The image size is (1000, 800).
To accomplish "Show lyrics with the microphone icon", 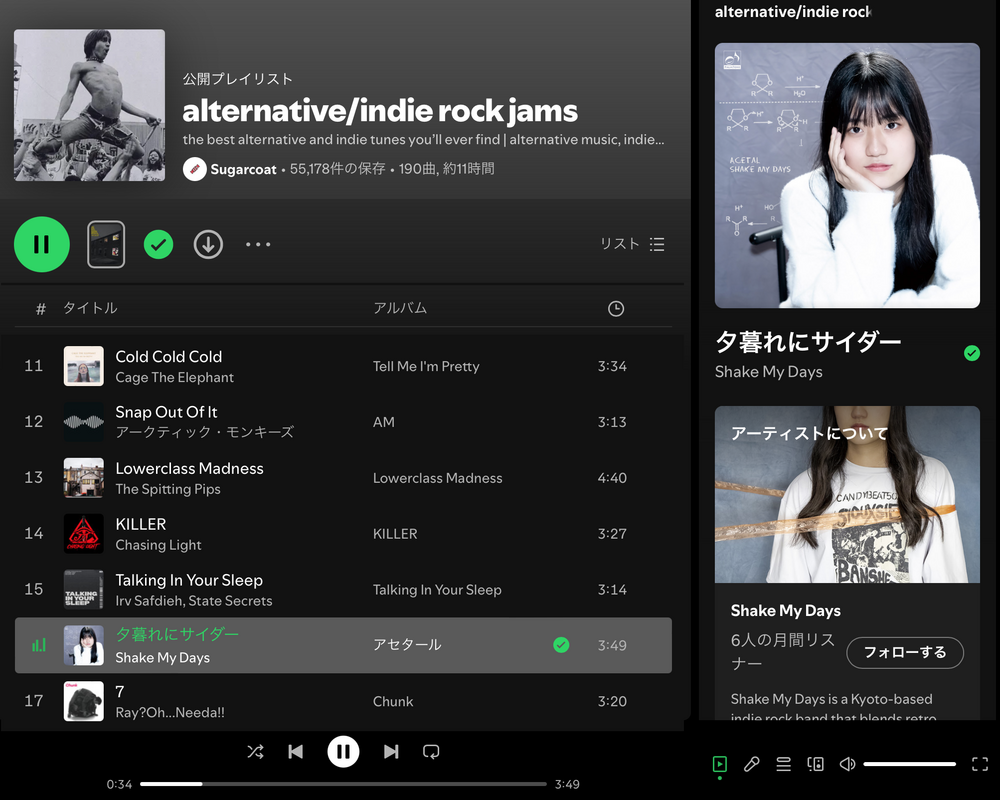I will (x=751, y=764).
